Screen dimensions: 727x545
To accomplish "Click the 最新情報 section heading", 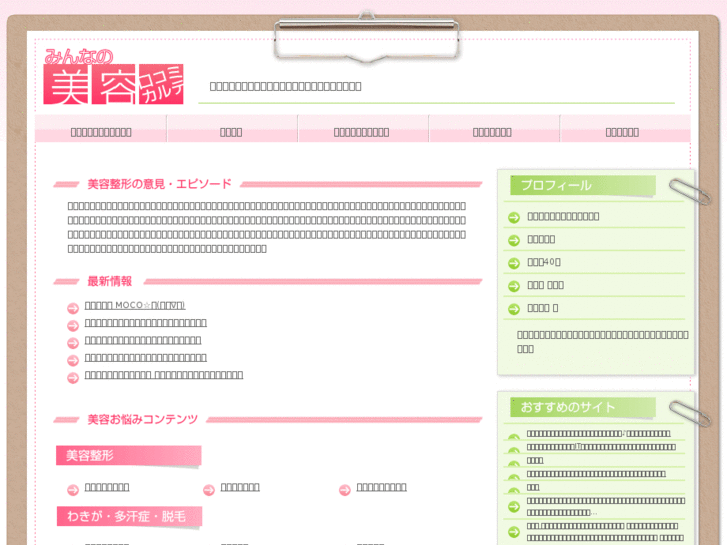I will click(110, 281).
